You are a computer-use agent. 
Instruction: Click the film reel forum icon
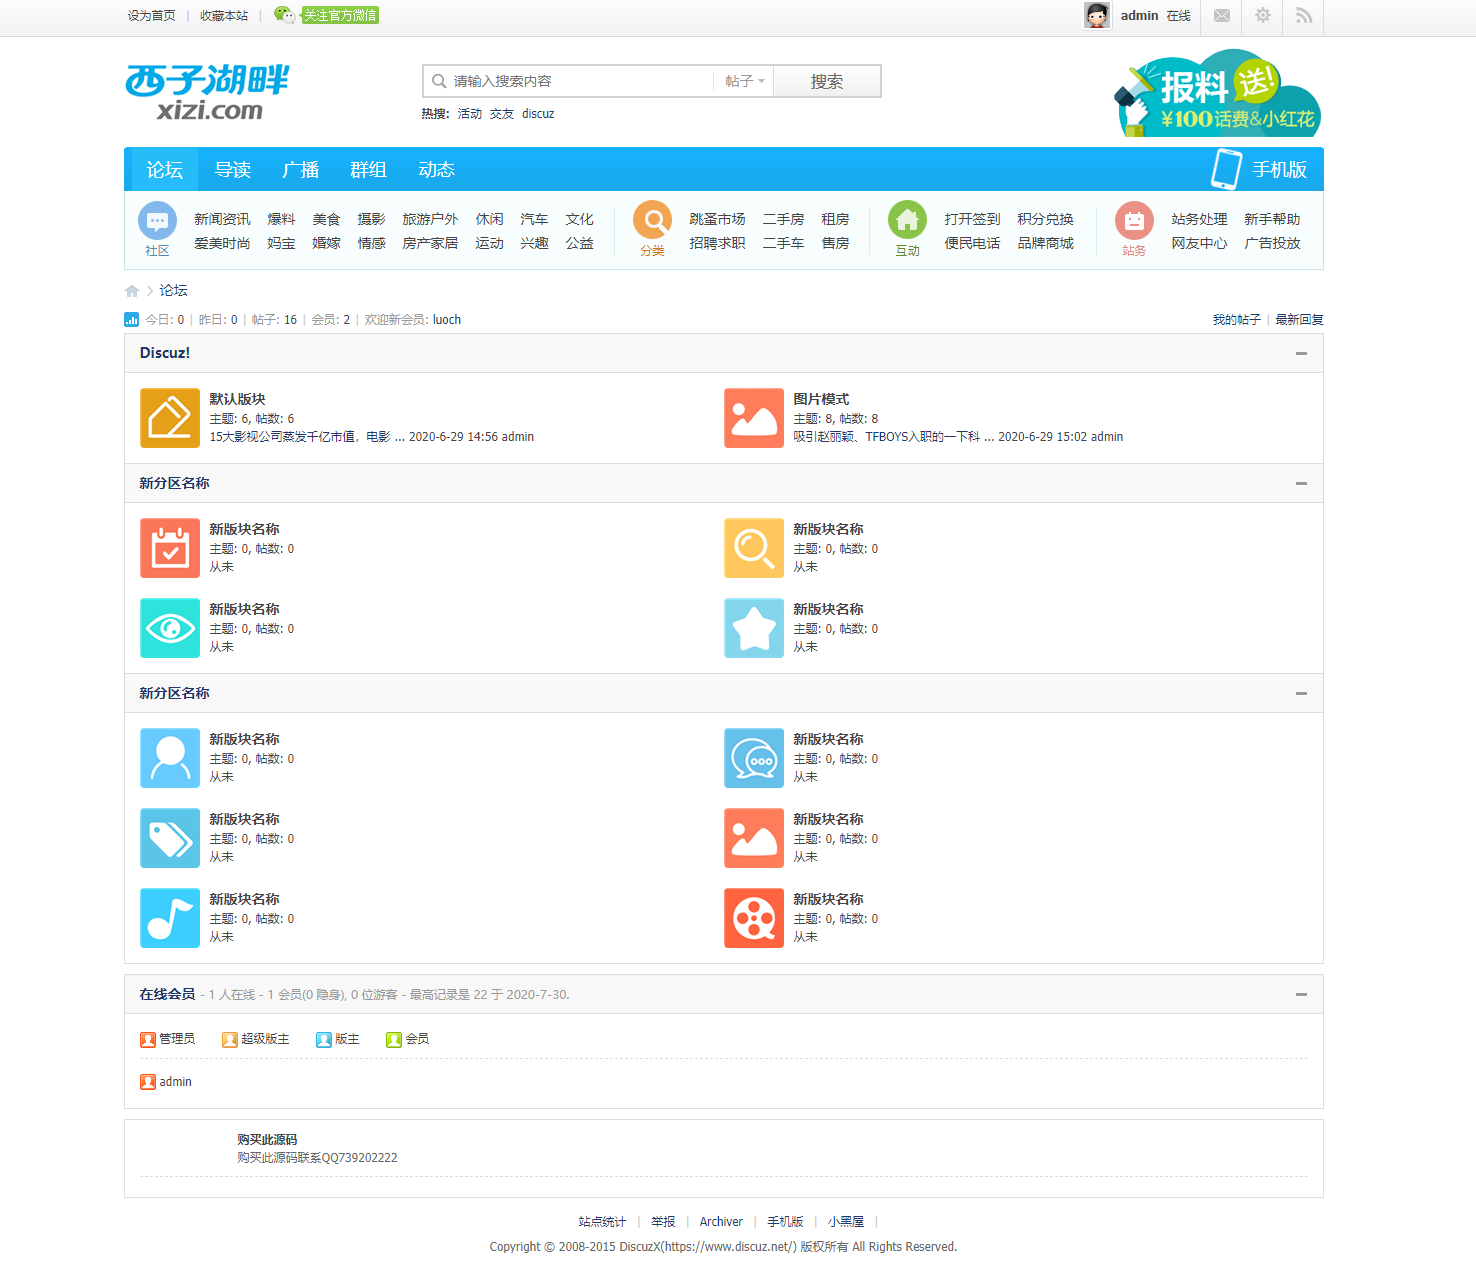coord(754,918)
